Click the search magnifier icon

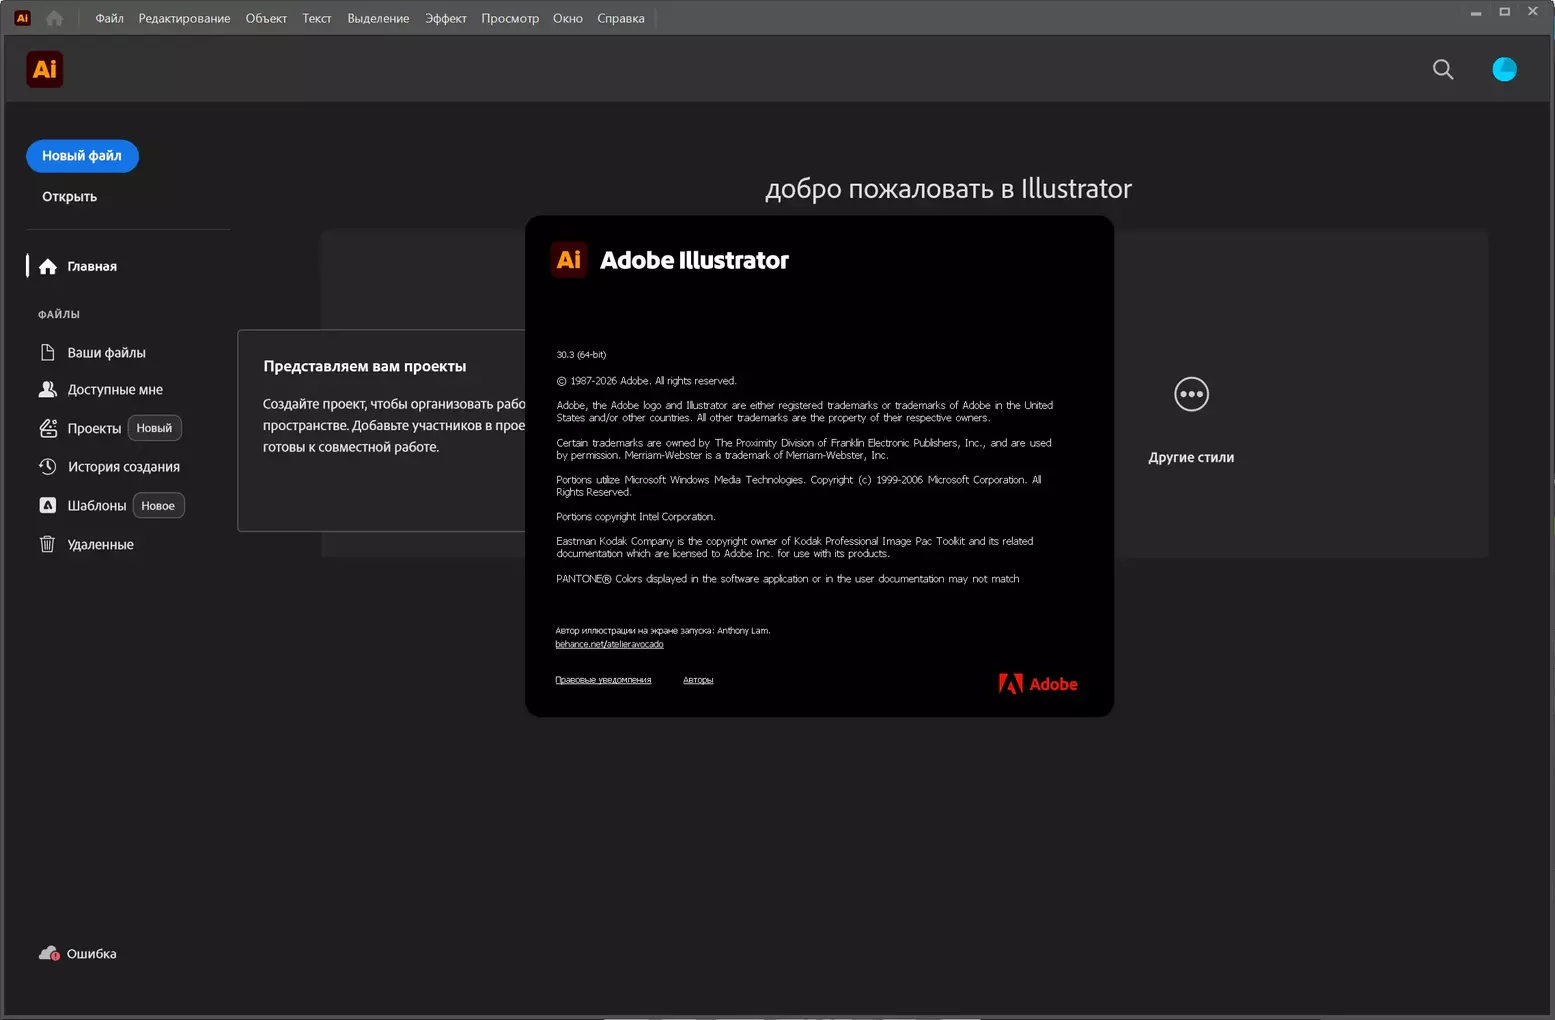click(1442, 69)
